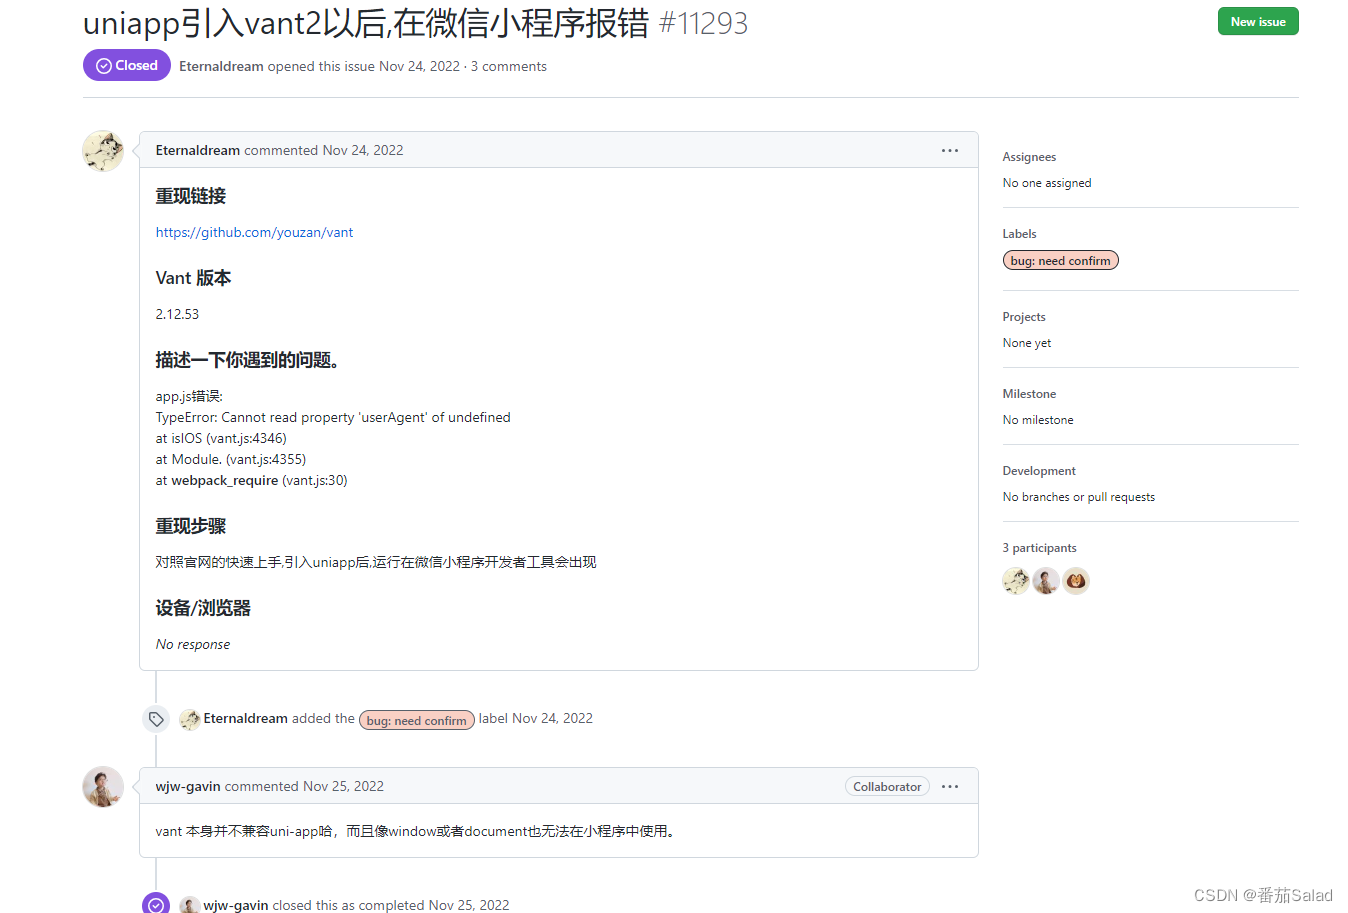The image size is (1348, 913).
Task: Click second participant avatar in sidebar
Action: pyautogui.click(x=1046, y=581)
